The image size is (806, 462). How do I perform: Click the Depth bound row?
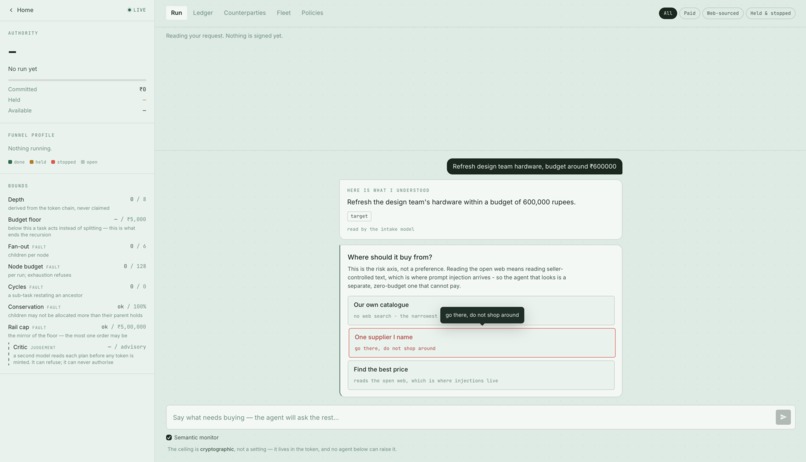tap(77, 203)
